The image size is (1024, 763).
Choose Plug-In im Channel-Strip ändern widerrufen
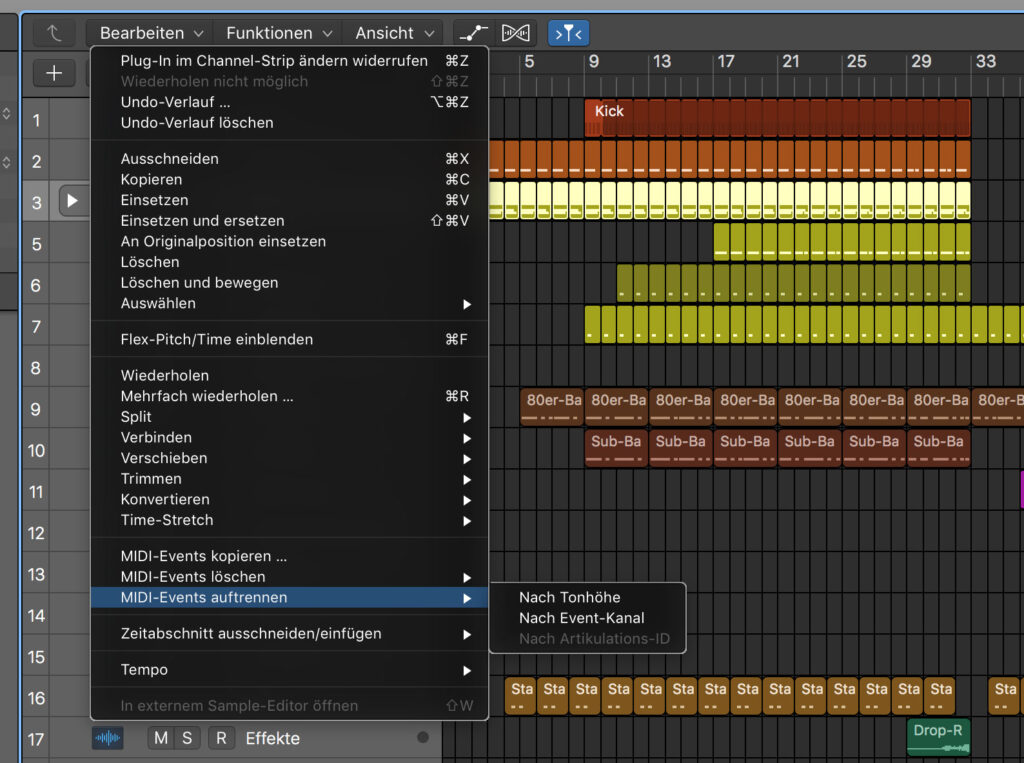pos(289,61)
